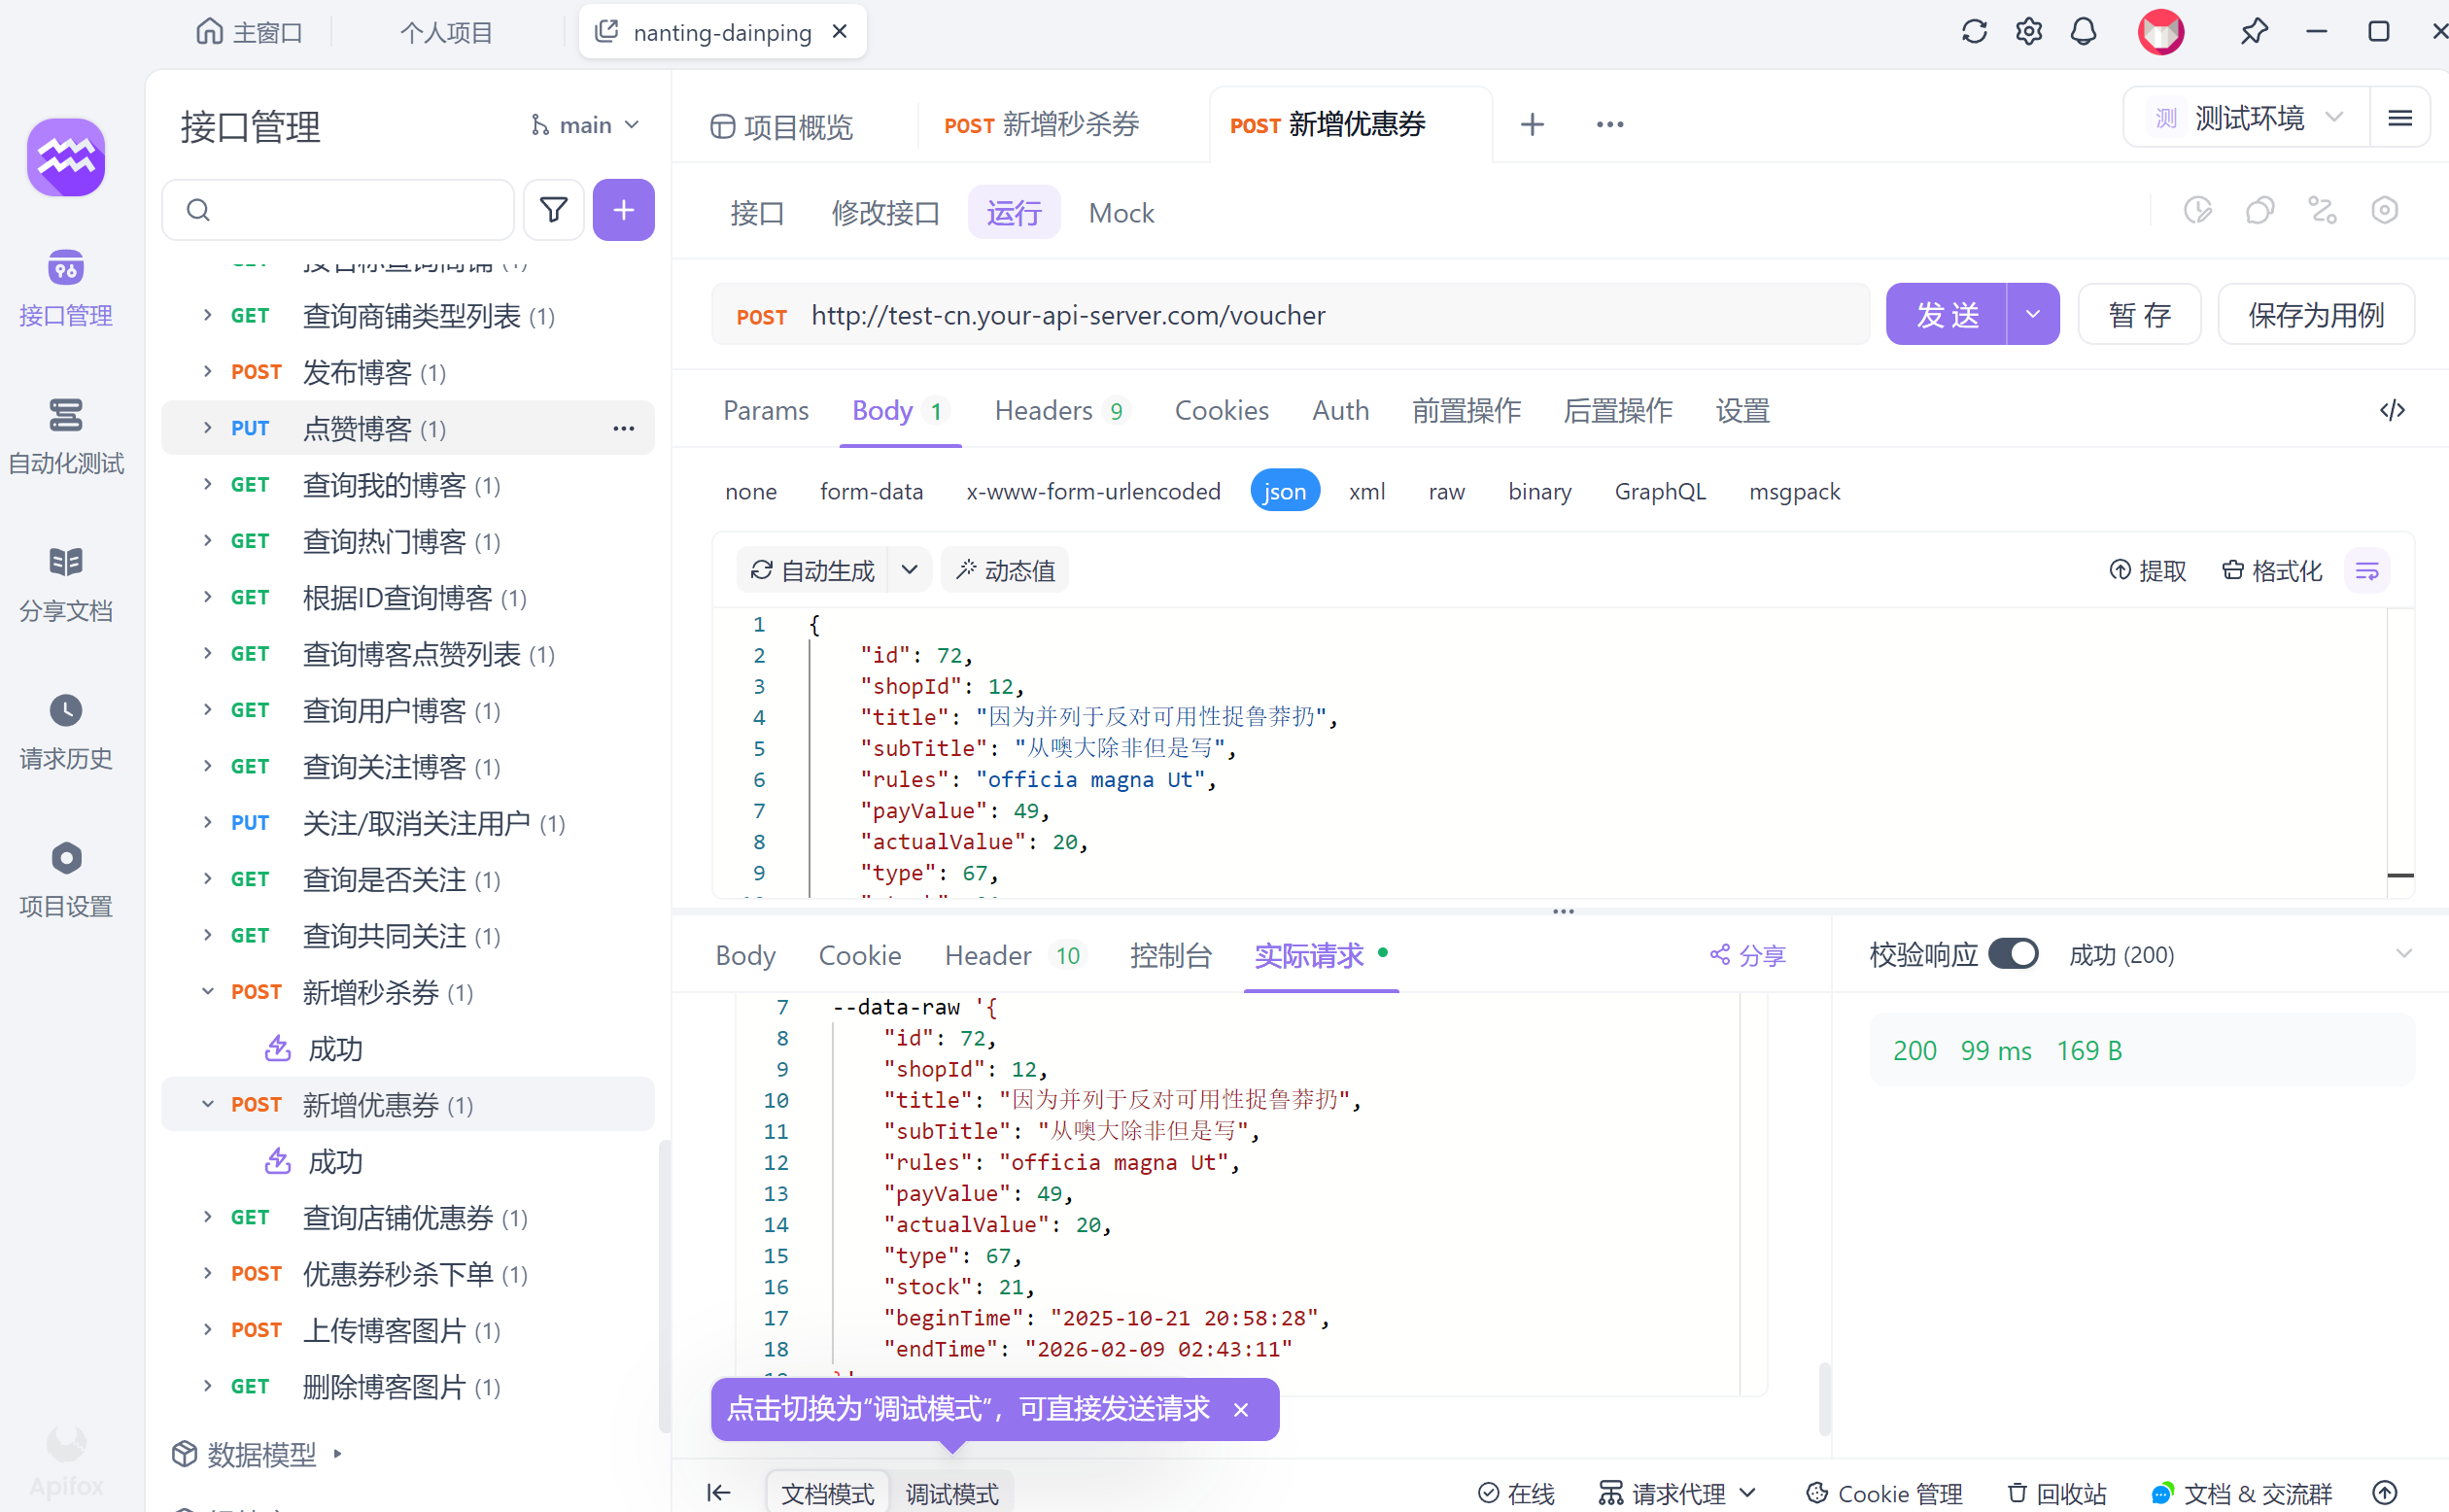Click the 分享 share link

tap(1748, 956)
